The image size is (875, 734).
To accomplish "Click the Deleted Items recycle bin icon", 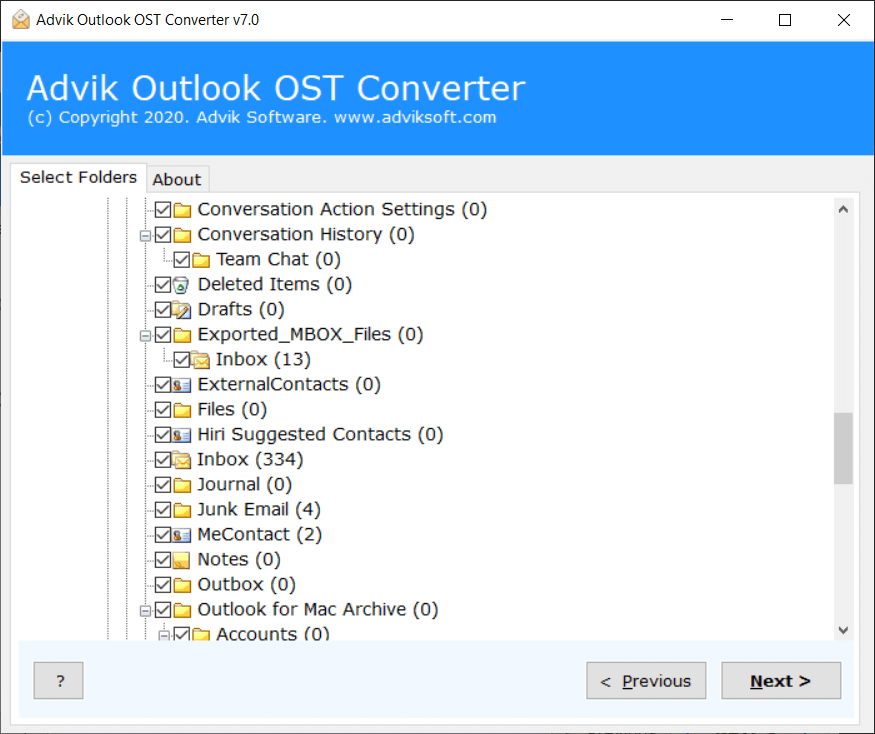I will [x=181, y=285].
